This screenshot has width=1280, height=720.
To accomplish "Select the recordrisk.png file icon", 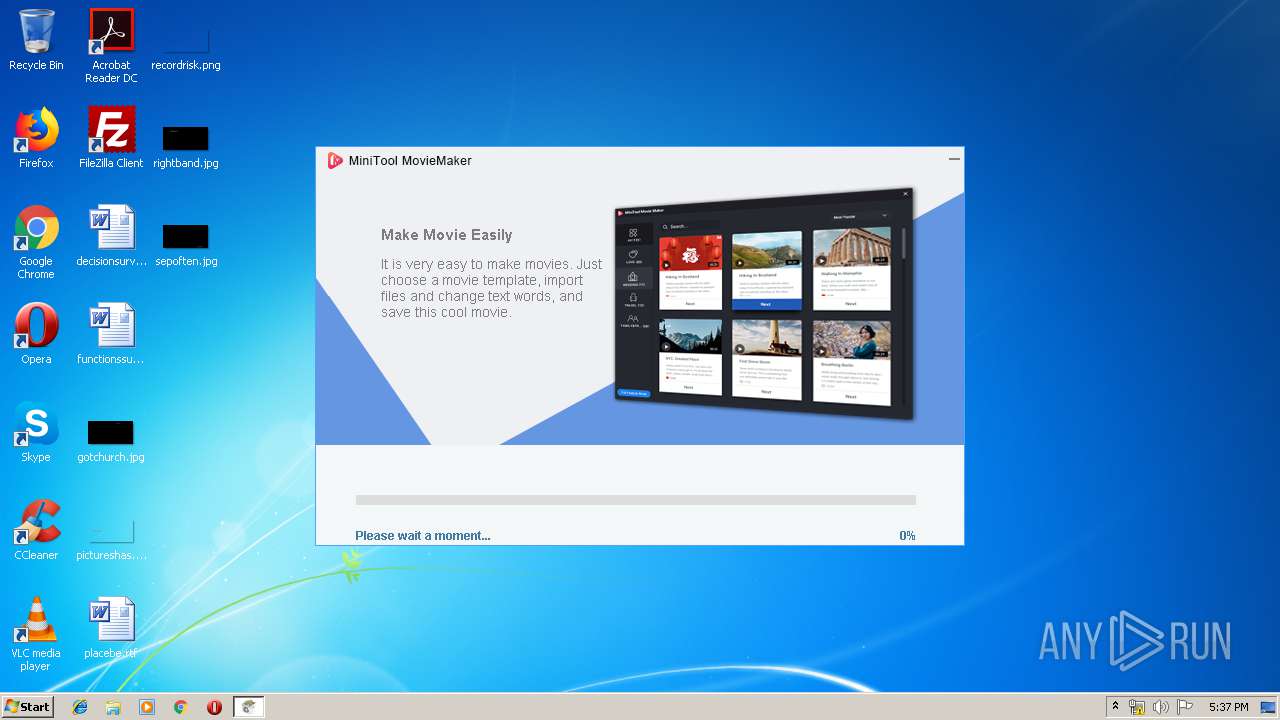I will [186, 40].
